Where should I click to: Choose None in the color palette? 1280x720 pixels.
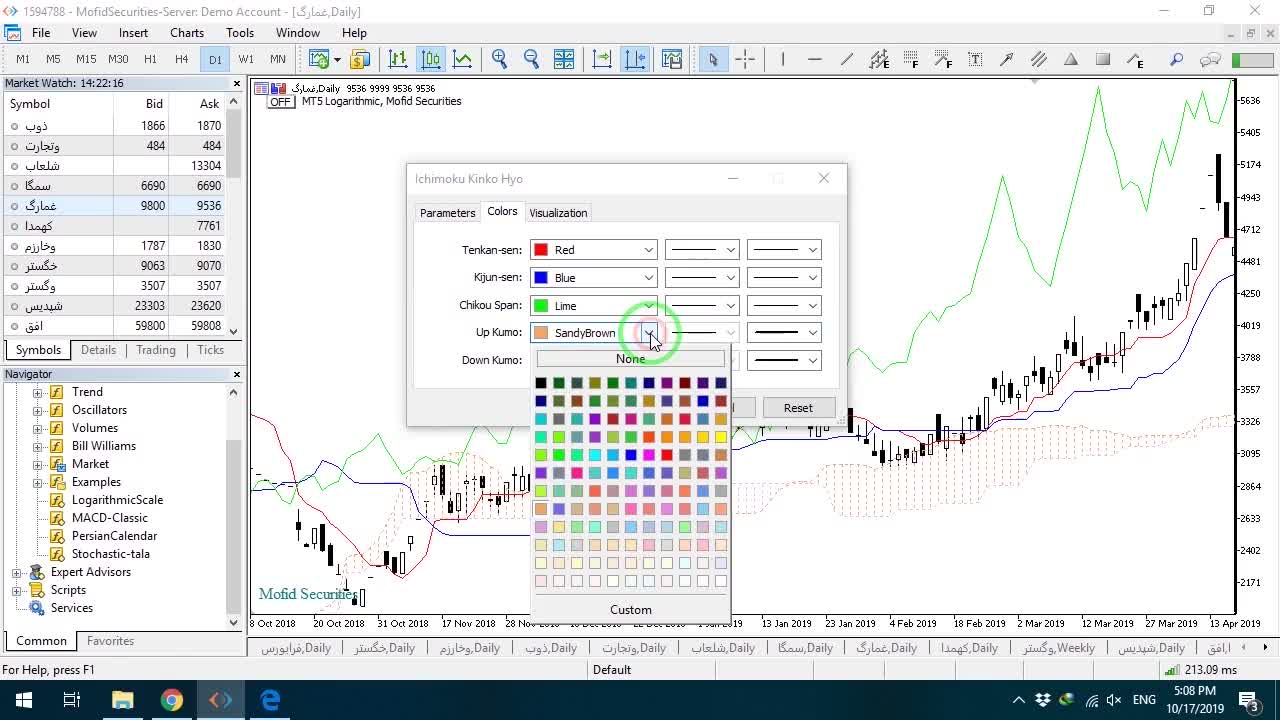point(630,359)
